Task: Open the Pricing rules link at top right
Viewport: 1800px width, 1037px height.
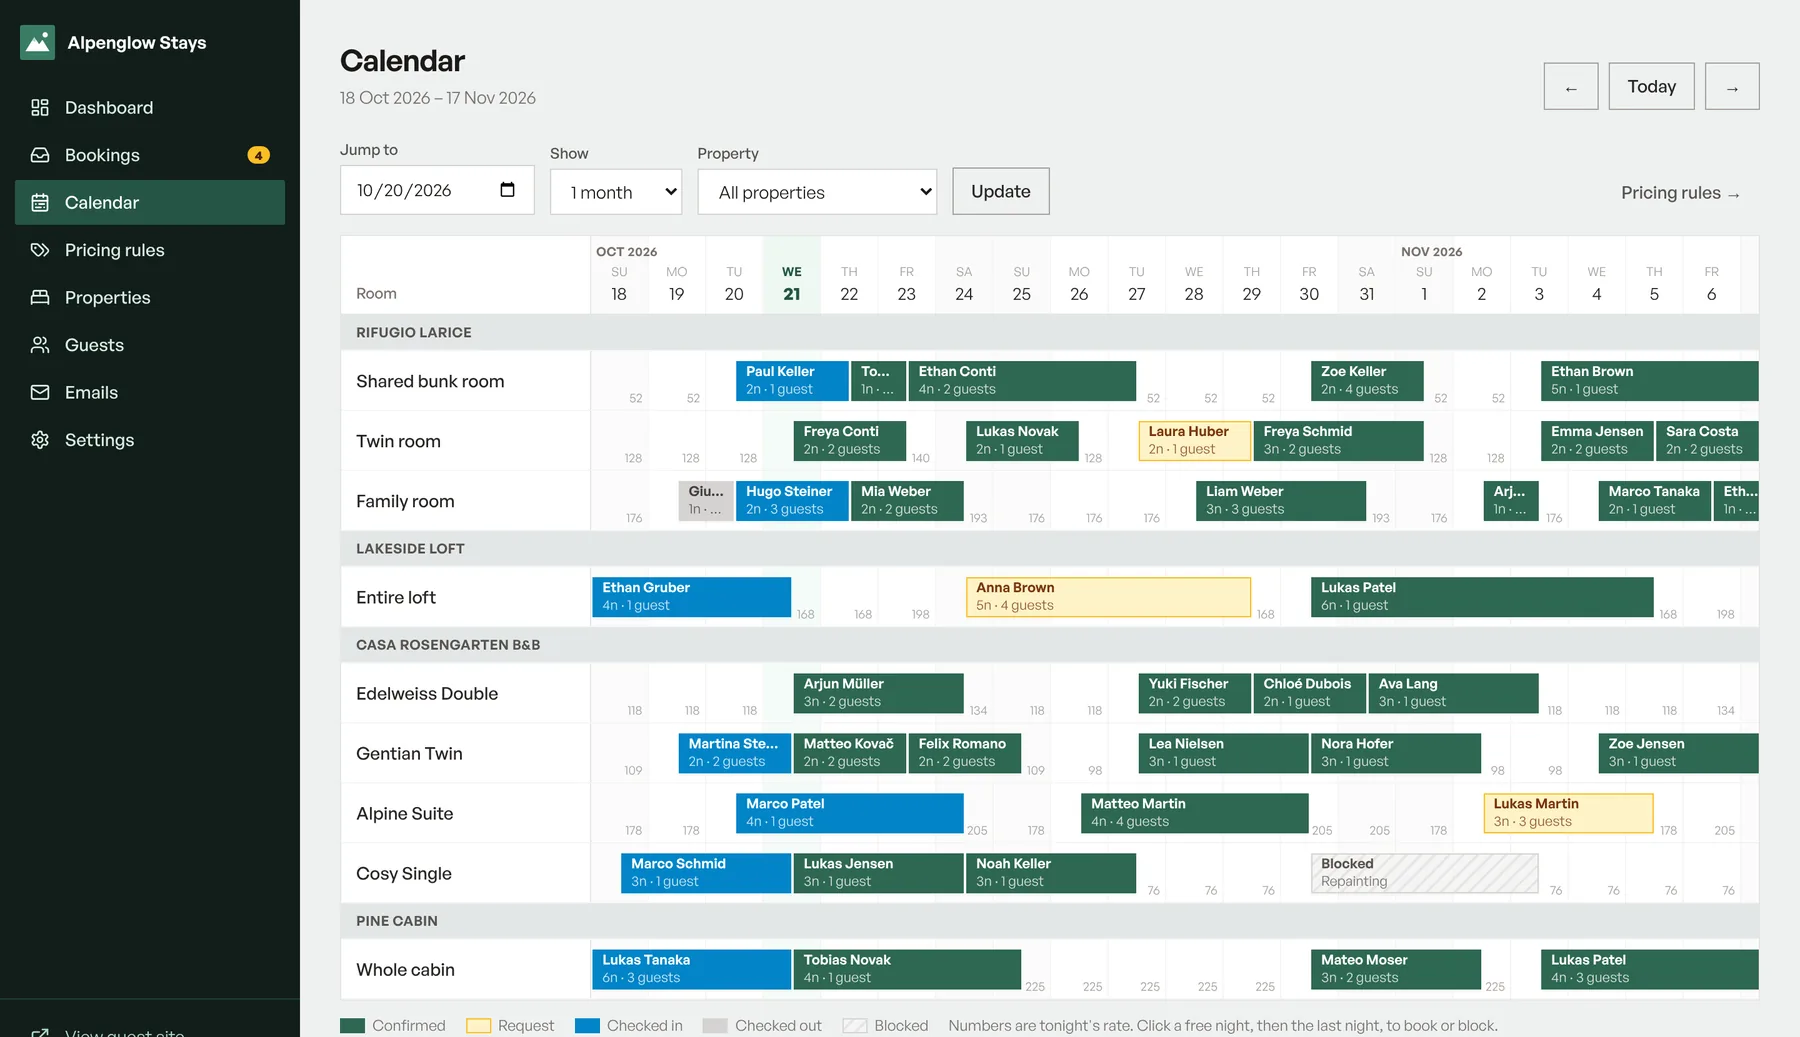Action: 1681,193
